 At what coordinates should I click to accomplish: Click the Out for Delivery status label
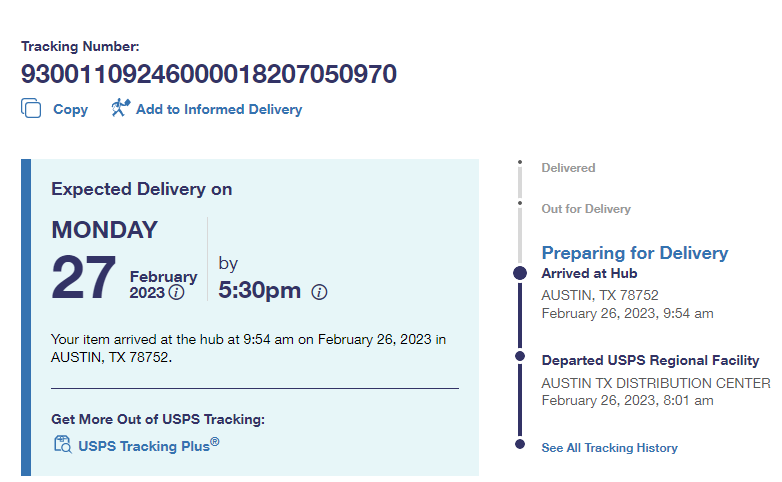pos(586,209)
